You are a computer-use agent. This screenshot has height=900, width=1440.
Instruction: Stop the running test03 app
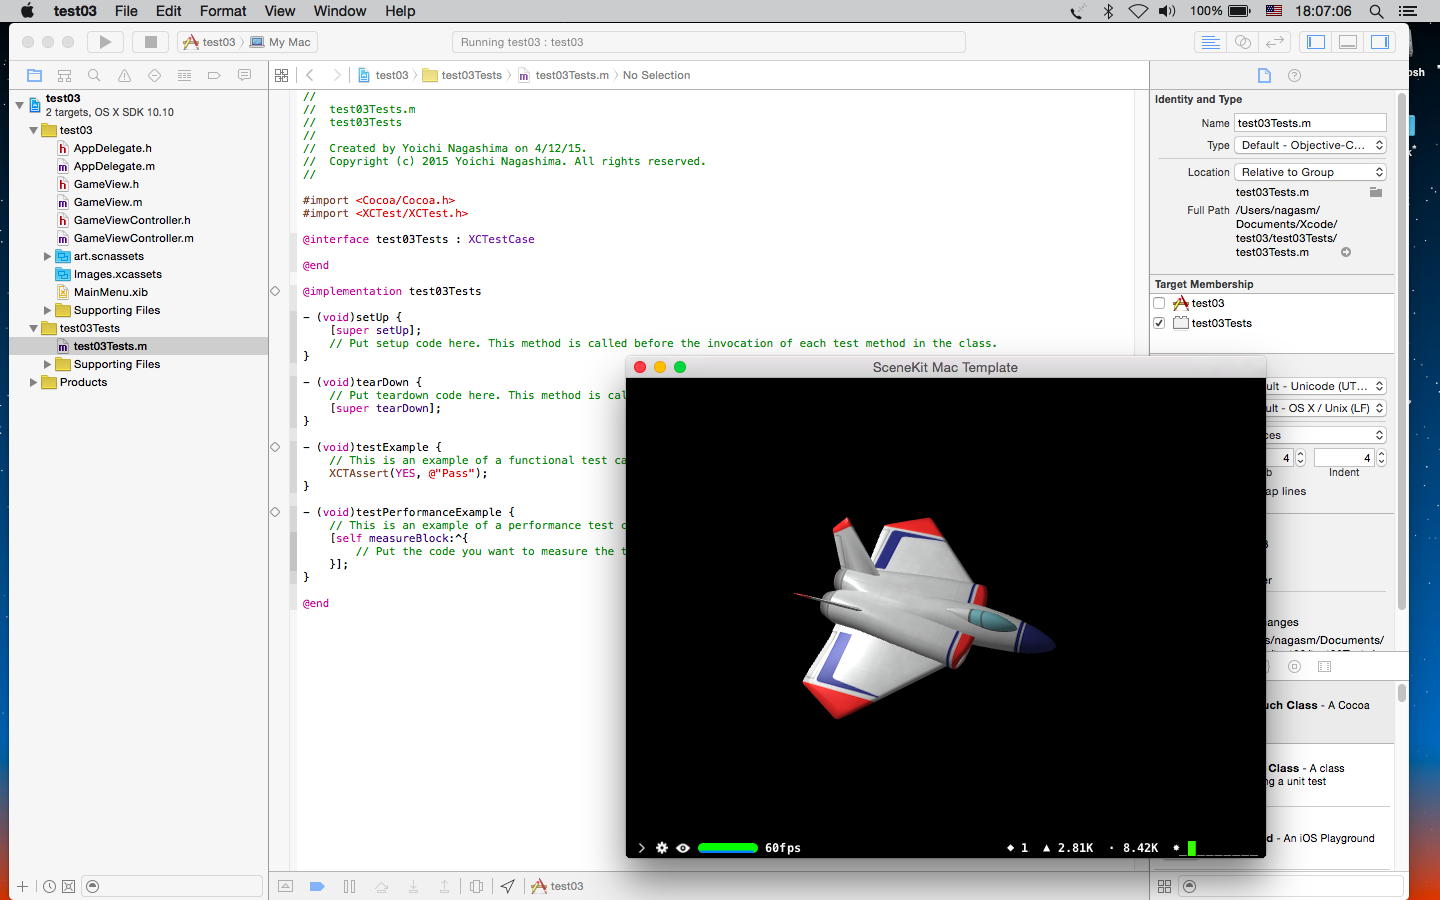[x=151, y=42]
